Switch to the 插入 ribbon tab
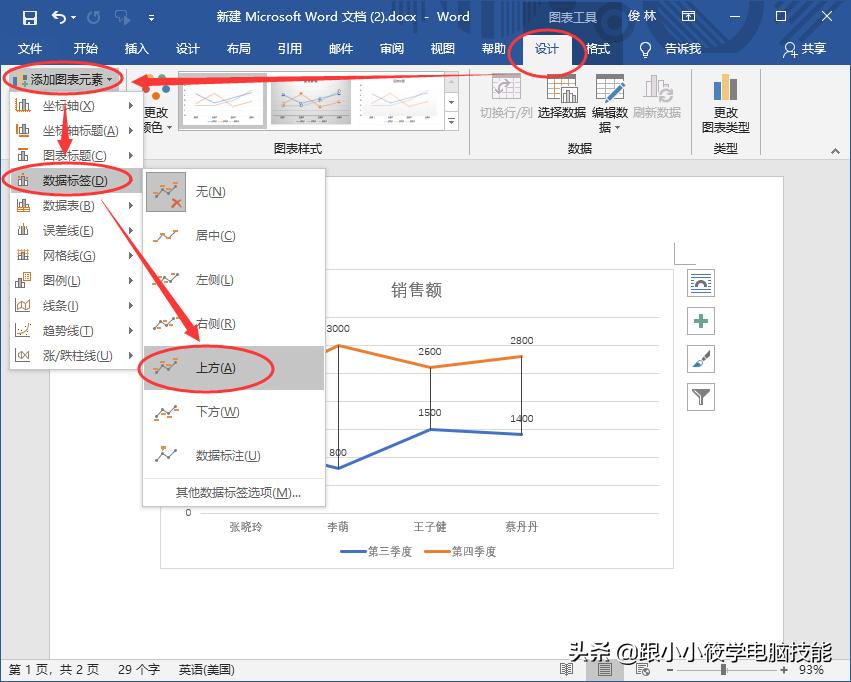This screenshot has height=682, width=851. pyautogui.click(x=136, y=48)
